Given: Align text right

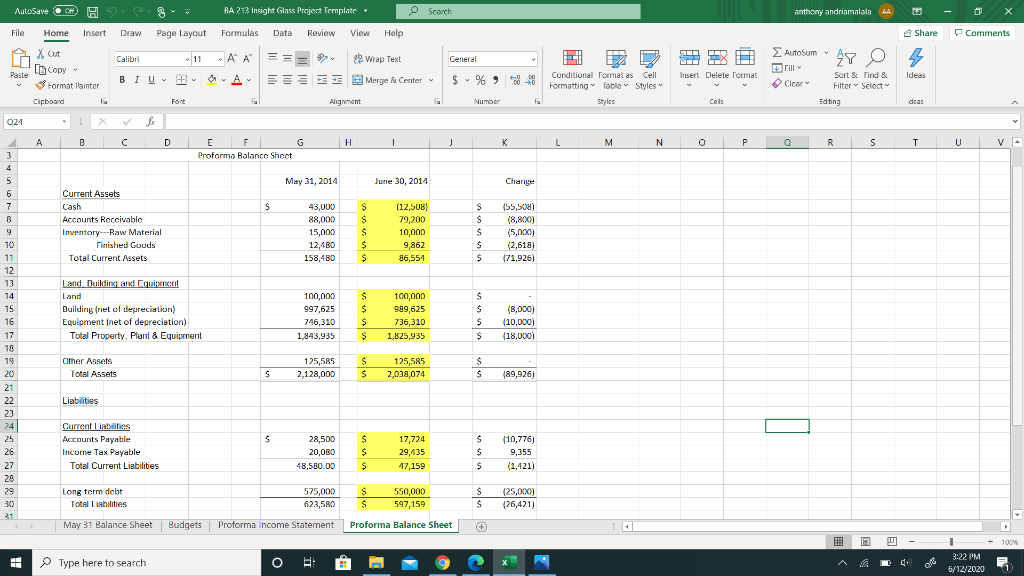Looking at the screenshot, I should point(302,80).
